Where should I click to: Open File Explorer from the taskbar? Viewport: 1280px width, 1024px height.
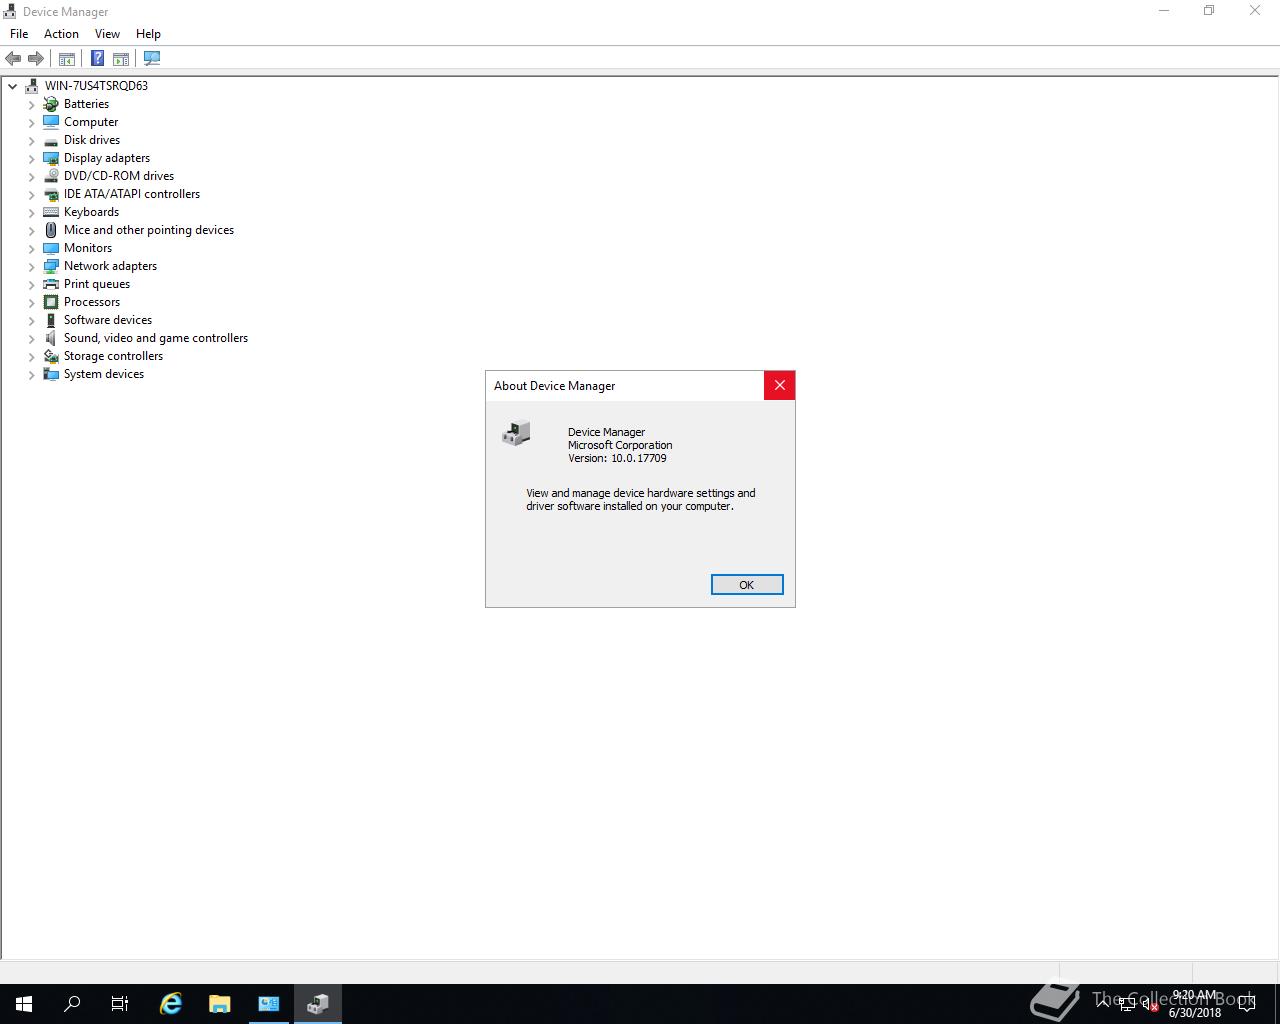coord(219,1004)
